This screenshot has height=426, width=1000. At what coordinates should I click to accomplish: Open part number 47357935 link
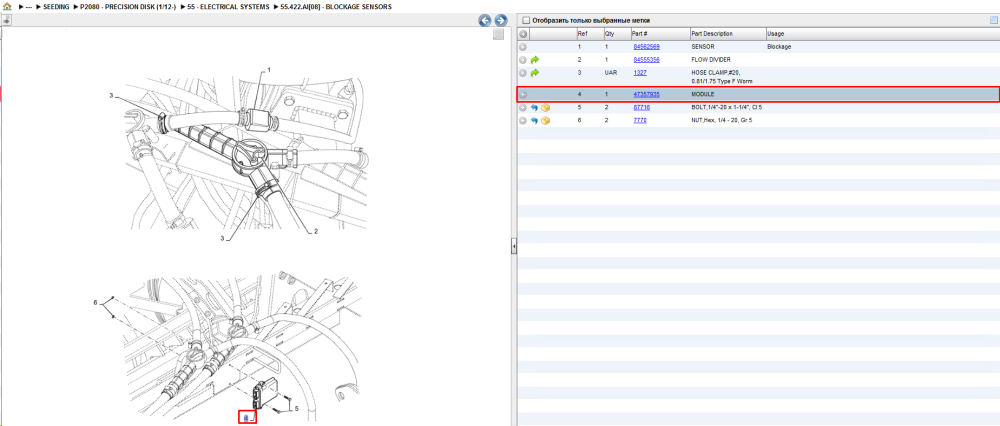[646, 94]
